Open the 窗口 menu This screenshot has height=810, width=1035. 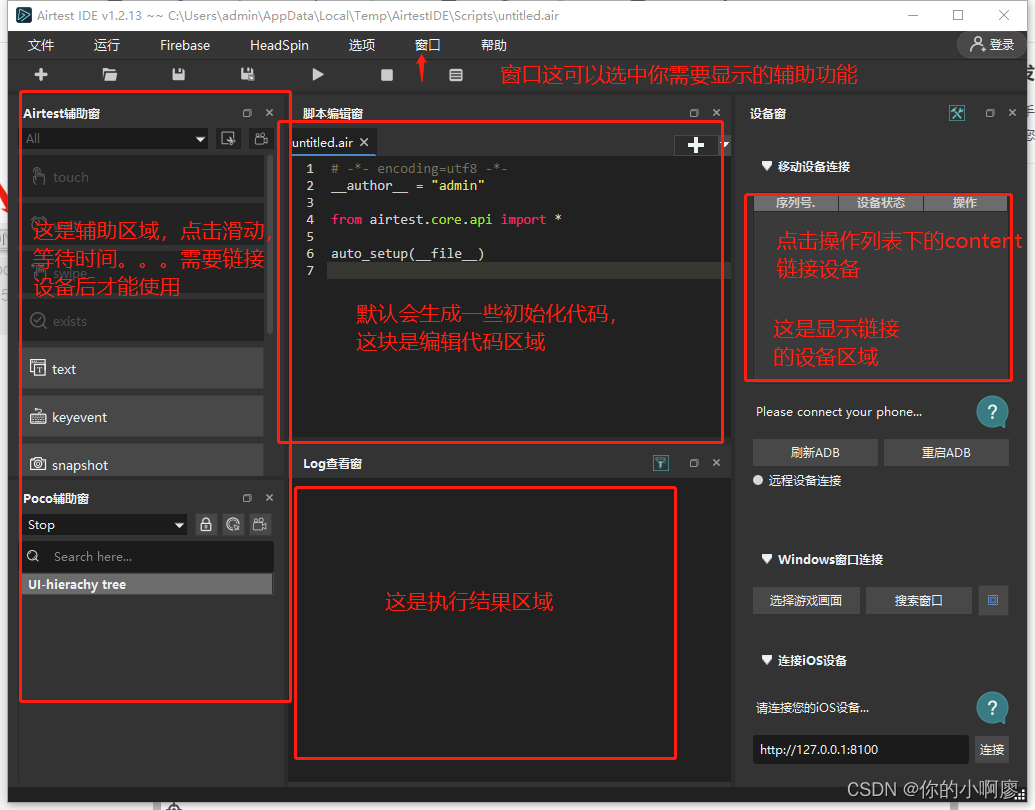pyautogui.click(x=427, y=44)
